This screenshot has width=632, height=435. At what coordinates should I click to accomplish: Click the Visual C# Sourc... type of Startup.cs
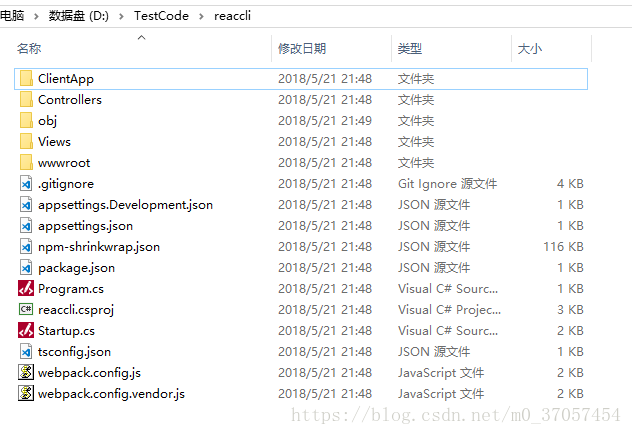click(x=448, y=330)
